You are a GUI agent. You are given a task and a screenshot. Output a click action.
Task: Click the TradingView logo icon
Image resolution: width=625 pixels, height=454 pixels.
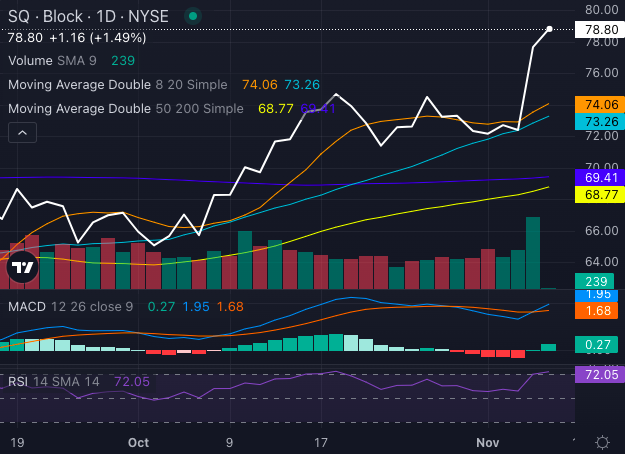pyautogui.click(x=22, y=267)
